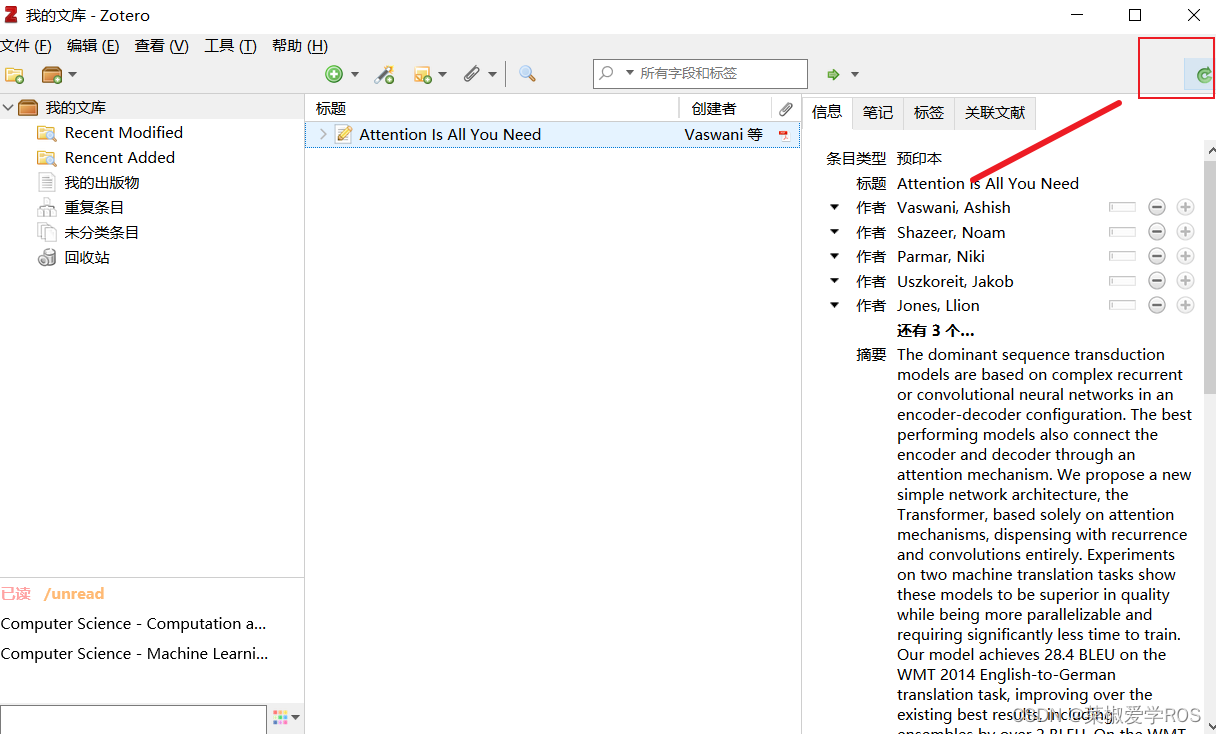Open the 查看 menu
This screenshot has width=1216, height=734.
point(162,46)
